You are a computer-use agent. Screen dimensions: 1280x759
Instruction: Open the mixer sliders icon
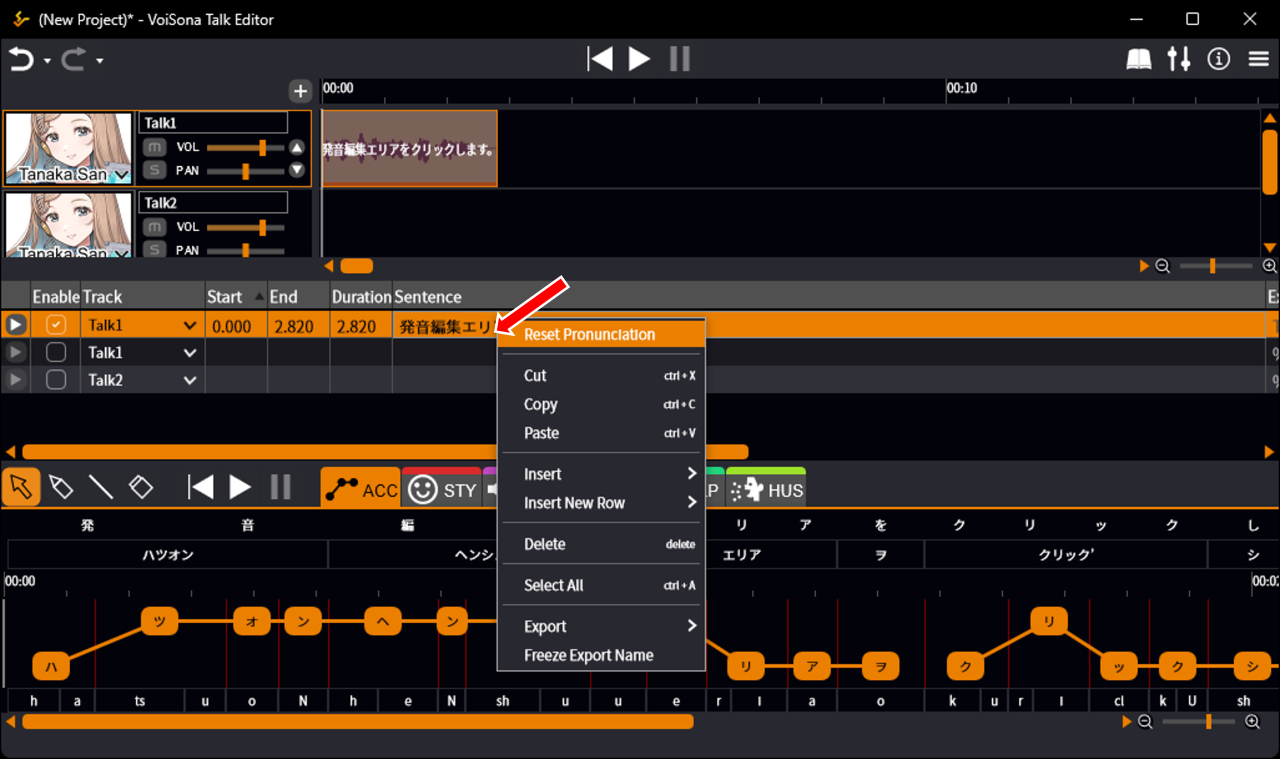point(1179,59)
